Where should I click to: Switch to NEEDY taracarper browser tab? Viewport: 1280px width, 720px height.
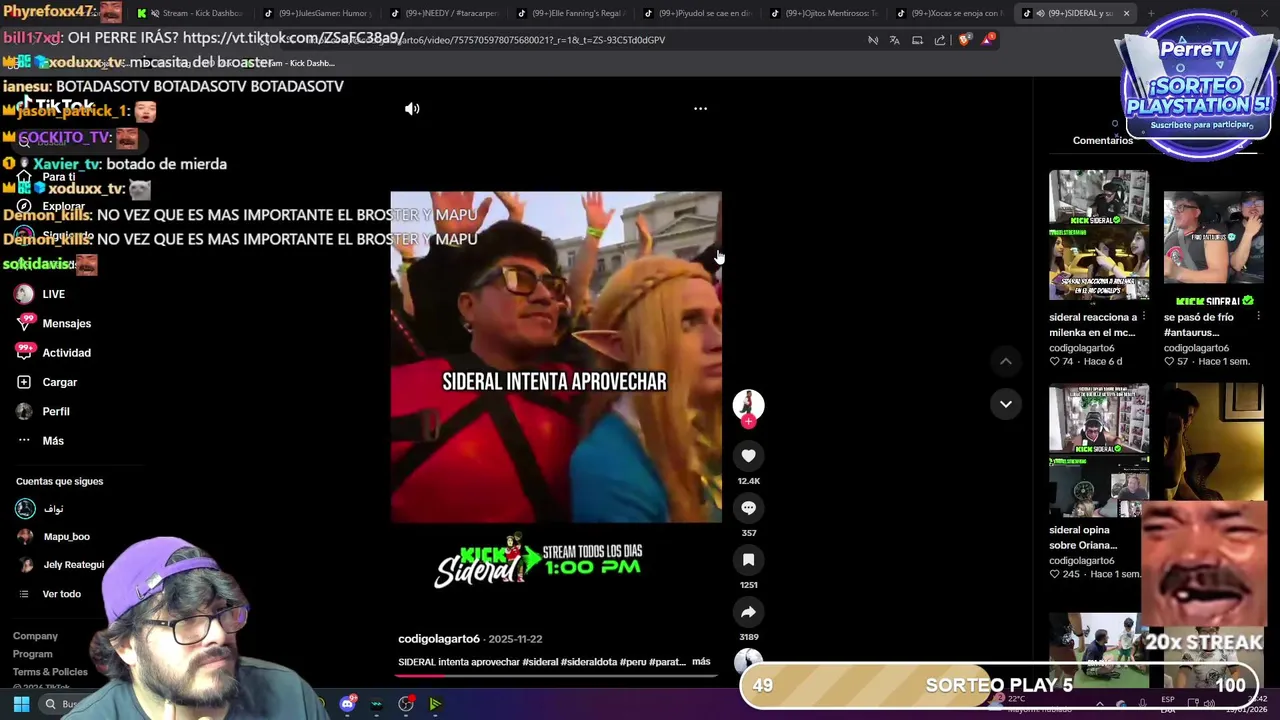(x=447, y=13)
